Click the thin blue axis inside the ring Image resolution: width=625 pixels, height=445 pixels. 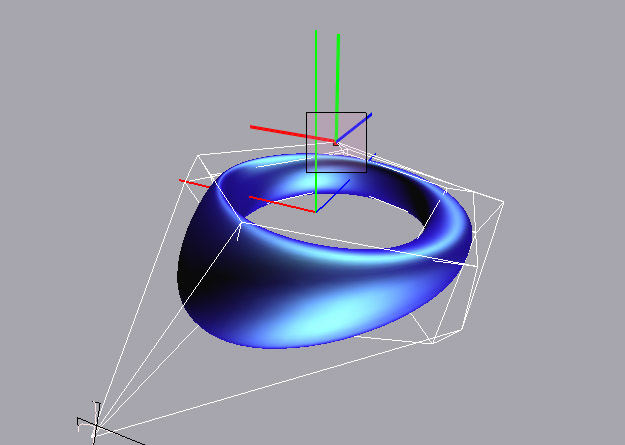[x=333, y=194]
